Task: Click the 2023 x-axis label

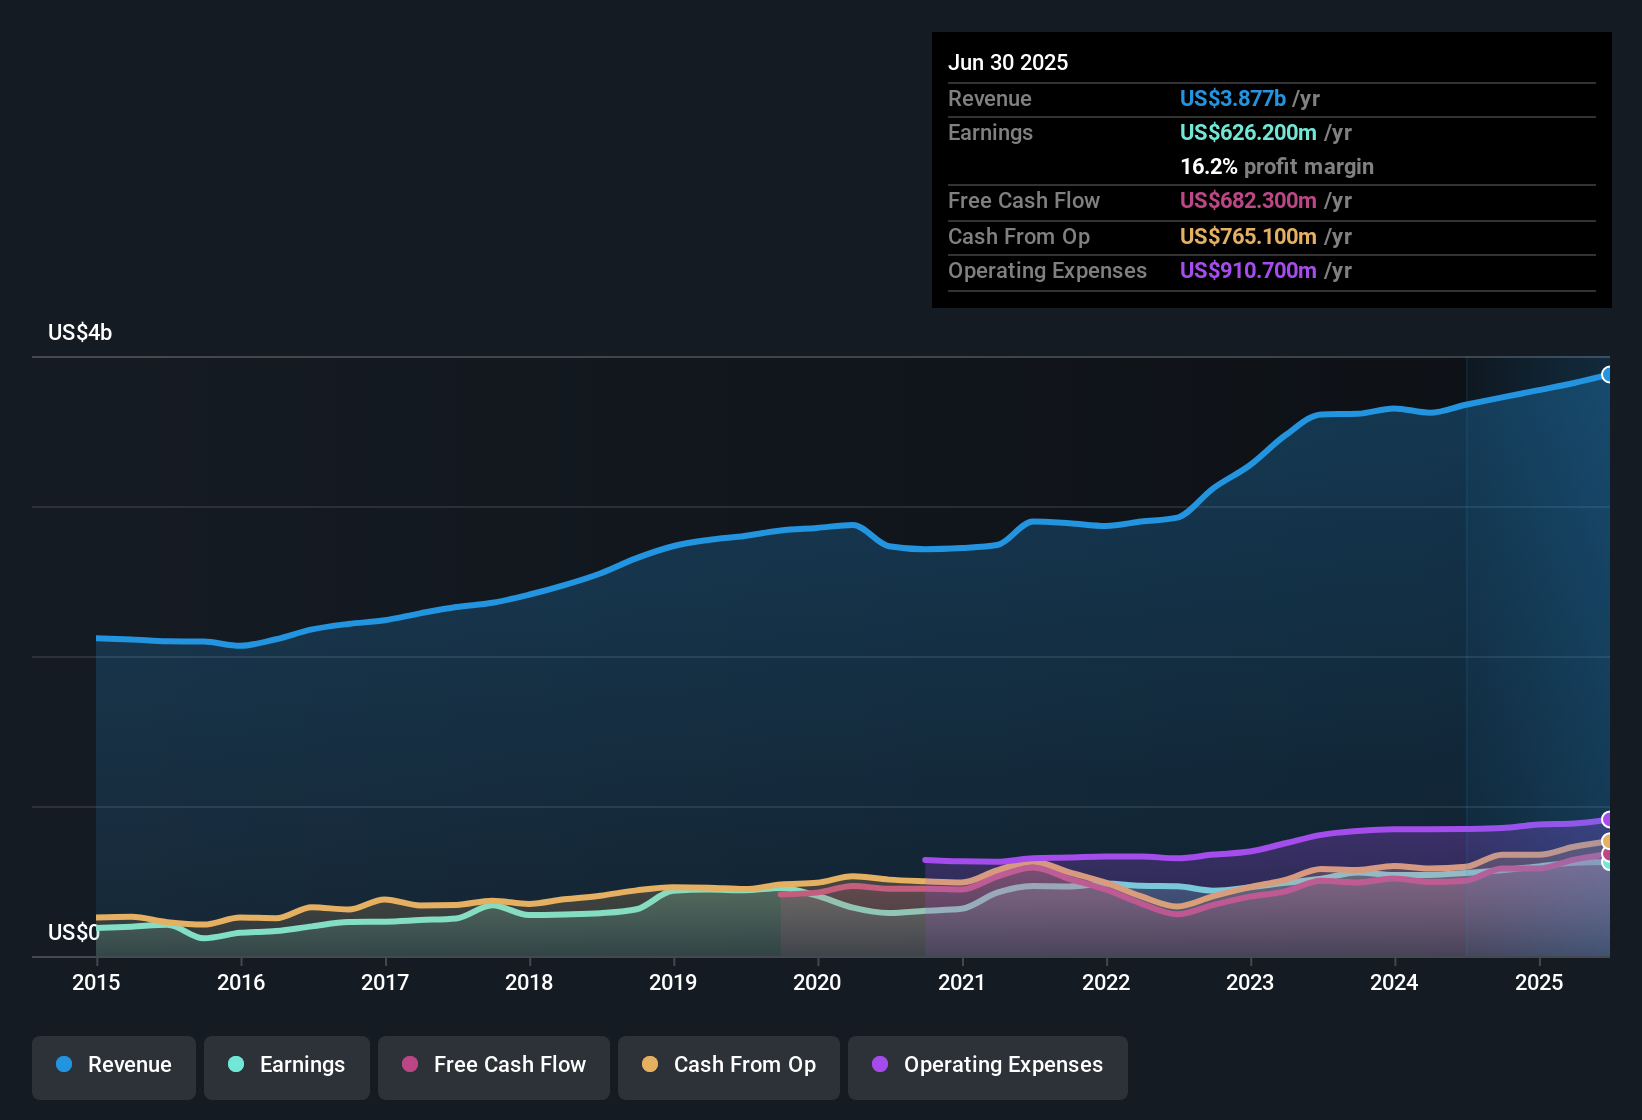Action: 1250,982
